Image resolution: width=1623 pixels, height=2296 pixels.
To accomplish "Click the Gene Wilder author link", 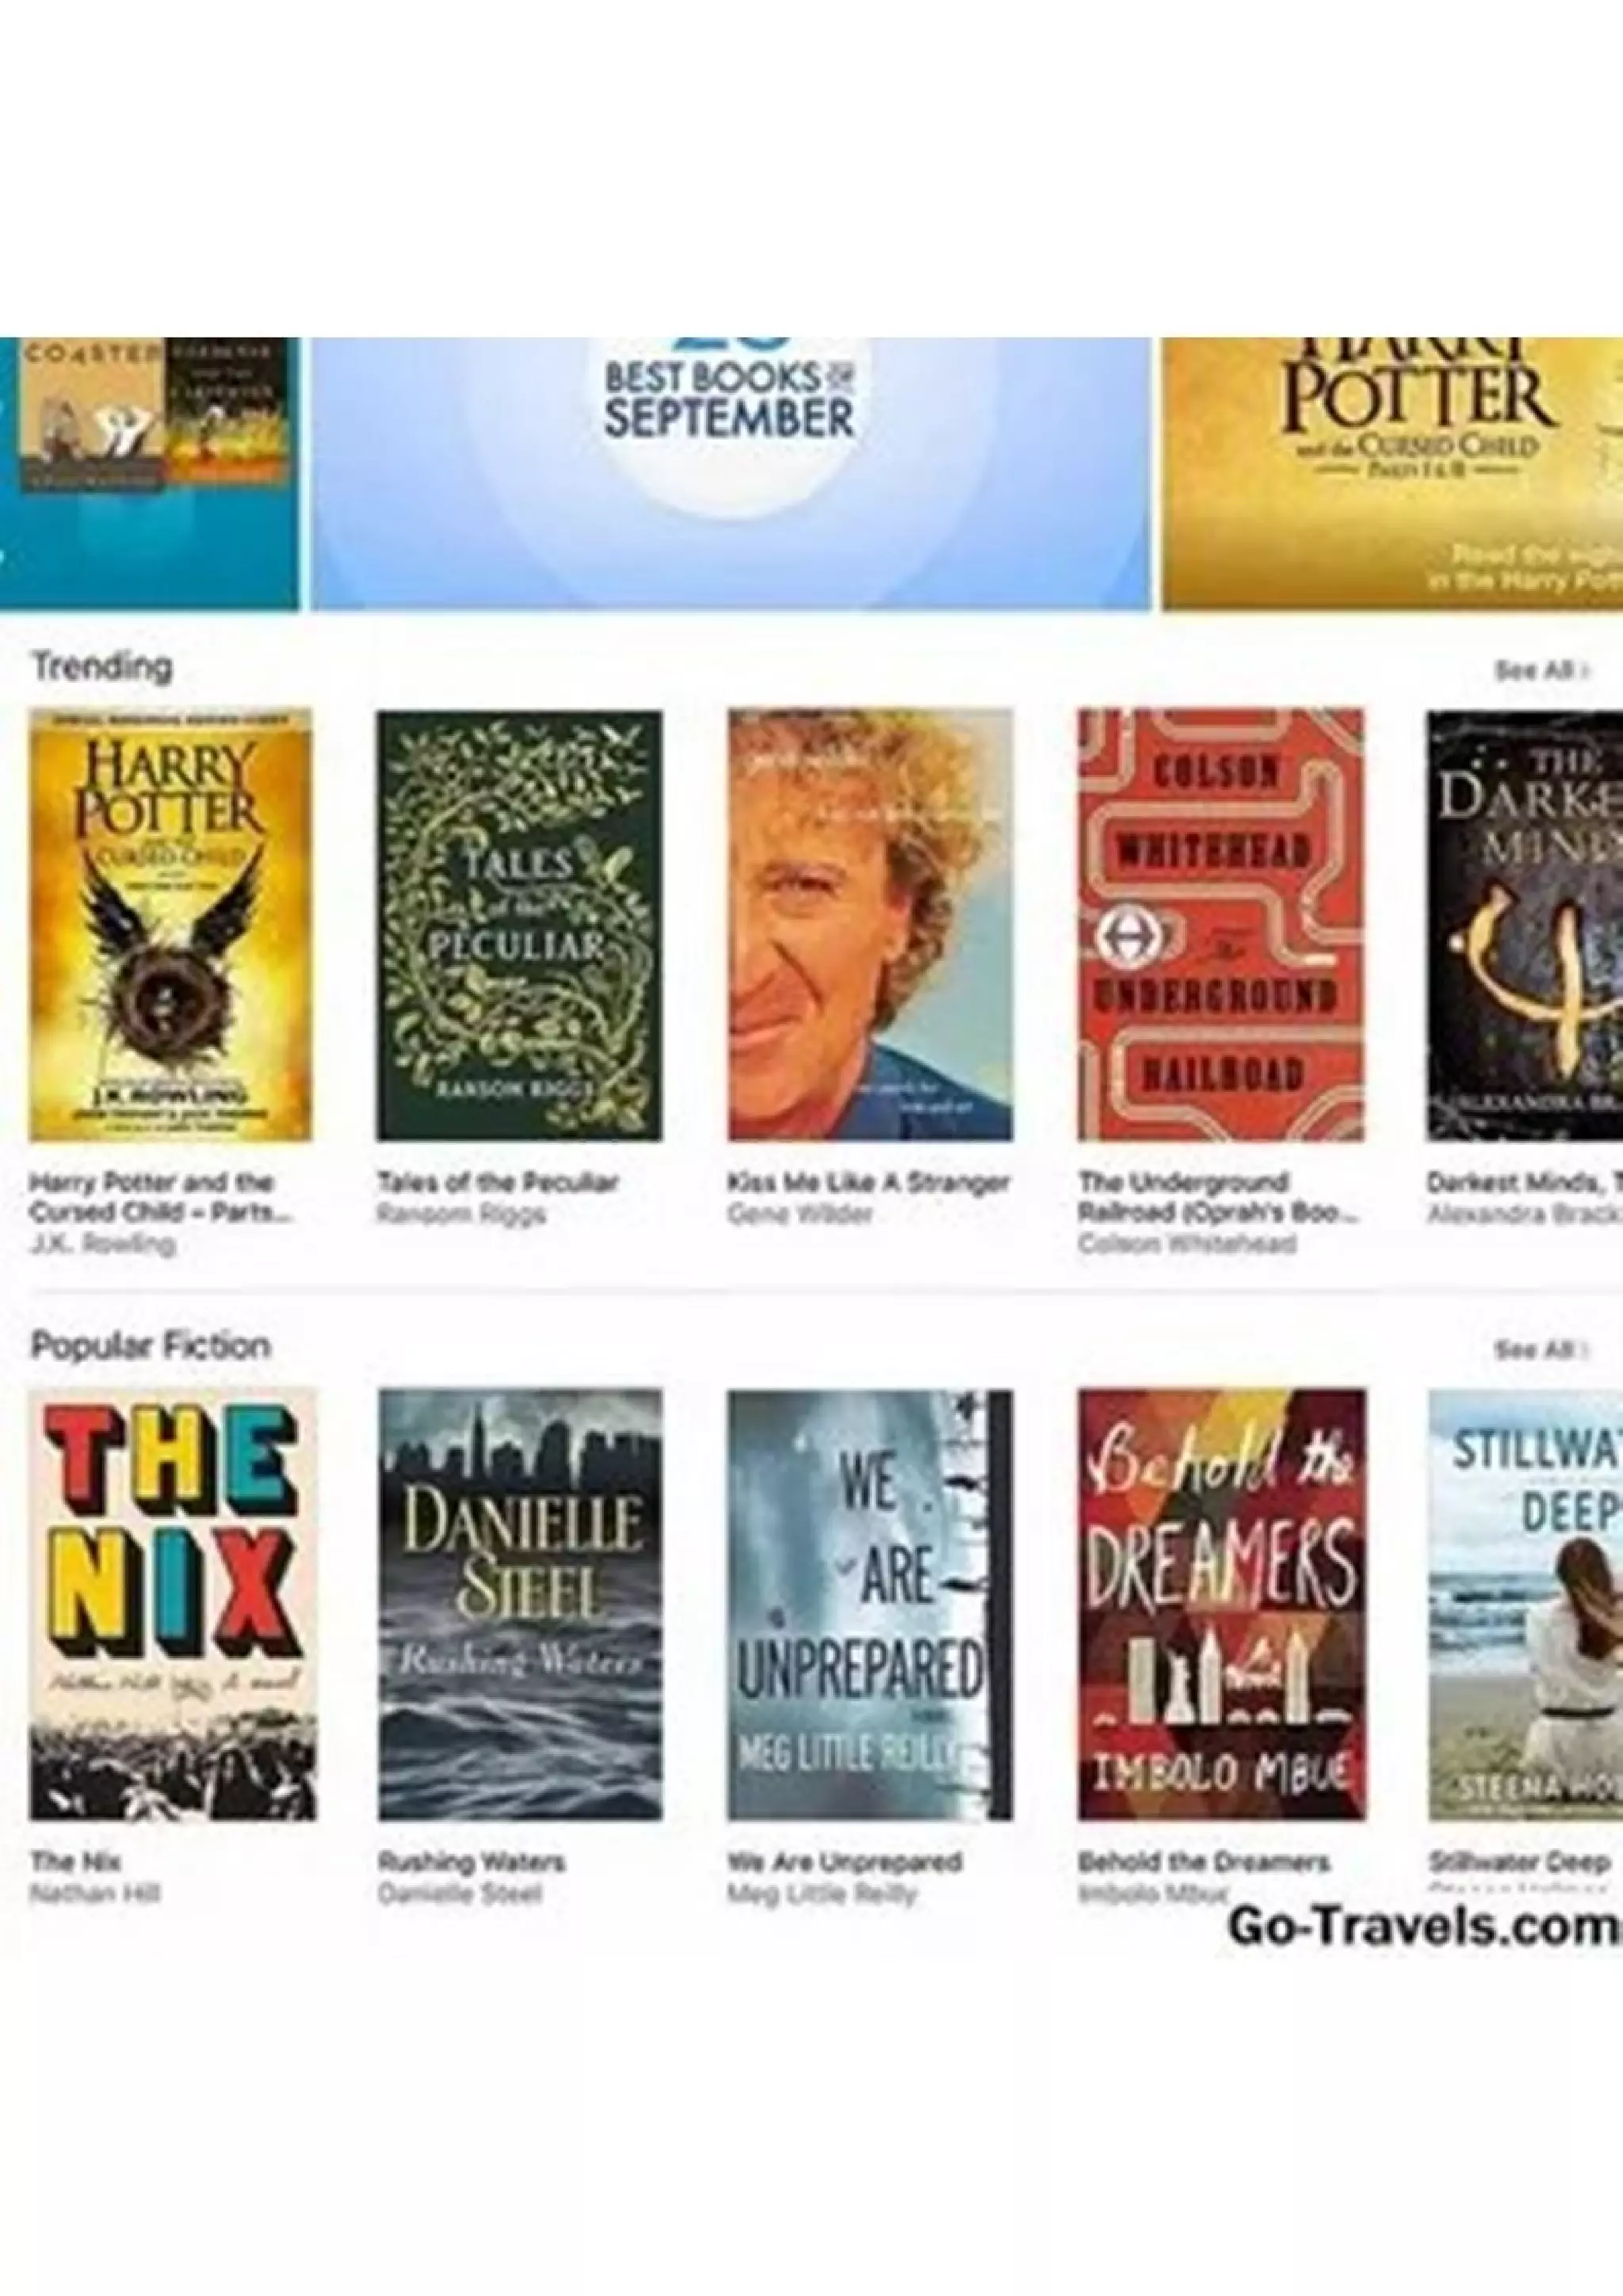I will [800, 1214].
